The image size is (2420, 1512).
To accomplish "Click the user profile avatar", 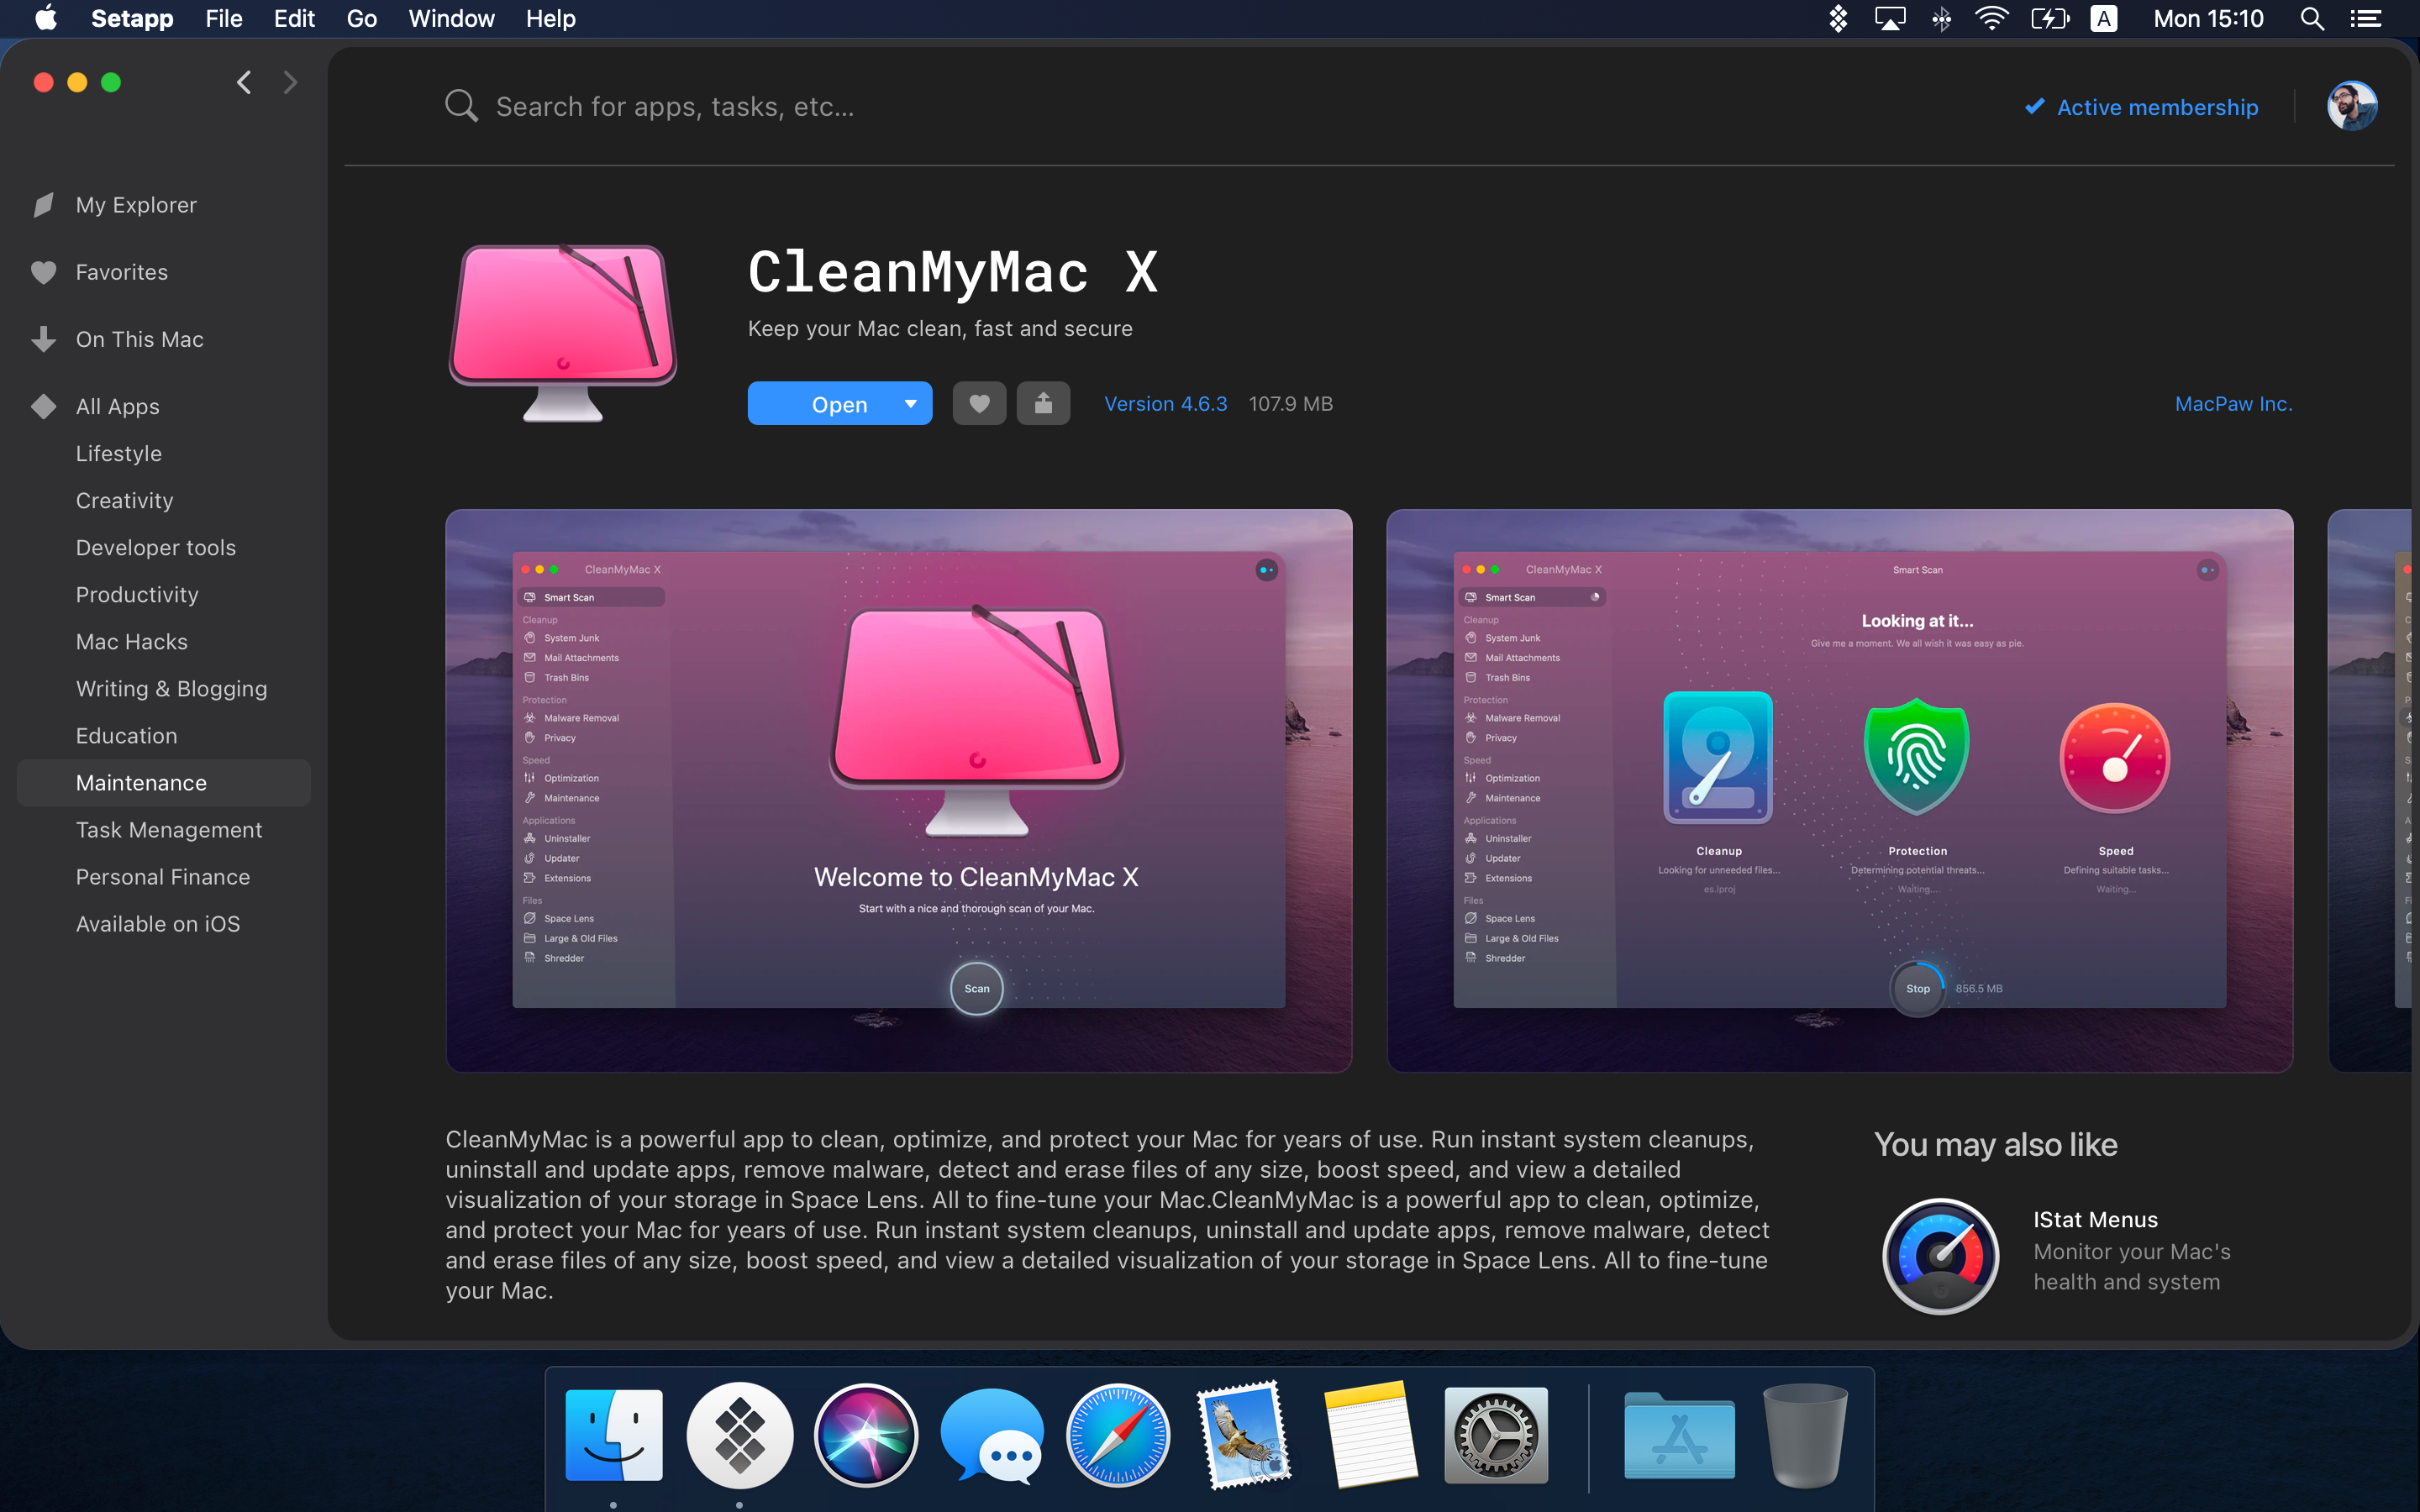I will [2351, 106].
